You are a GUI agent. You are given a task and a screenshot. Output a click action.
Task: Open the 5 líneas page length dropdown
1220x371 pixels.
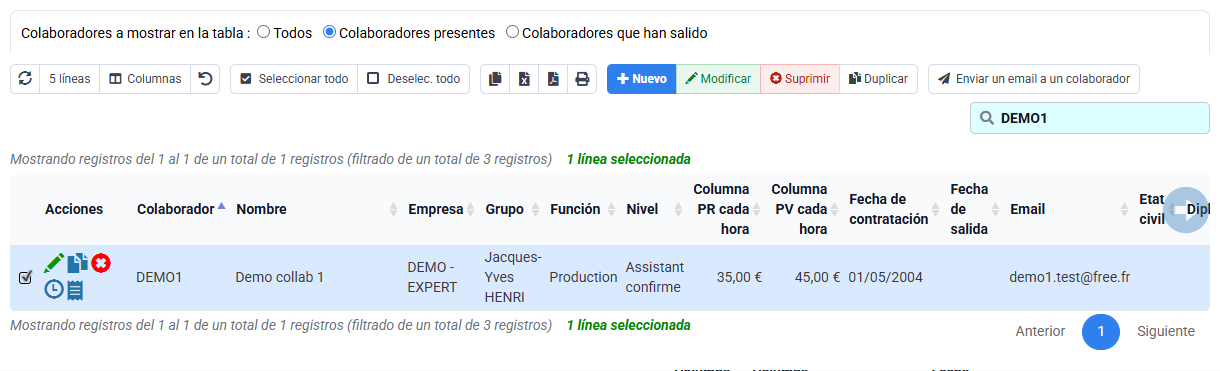click(70, 79)
